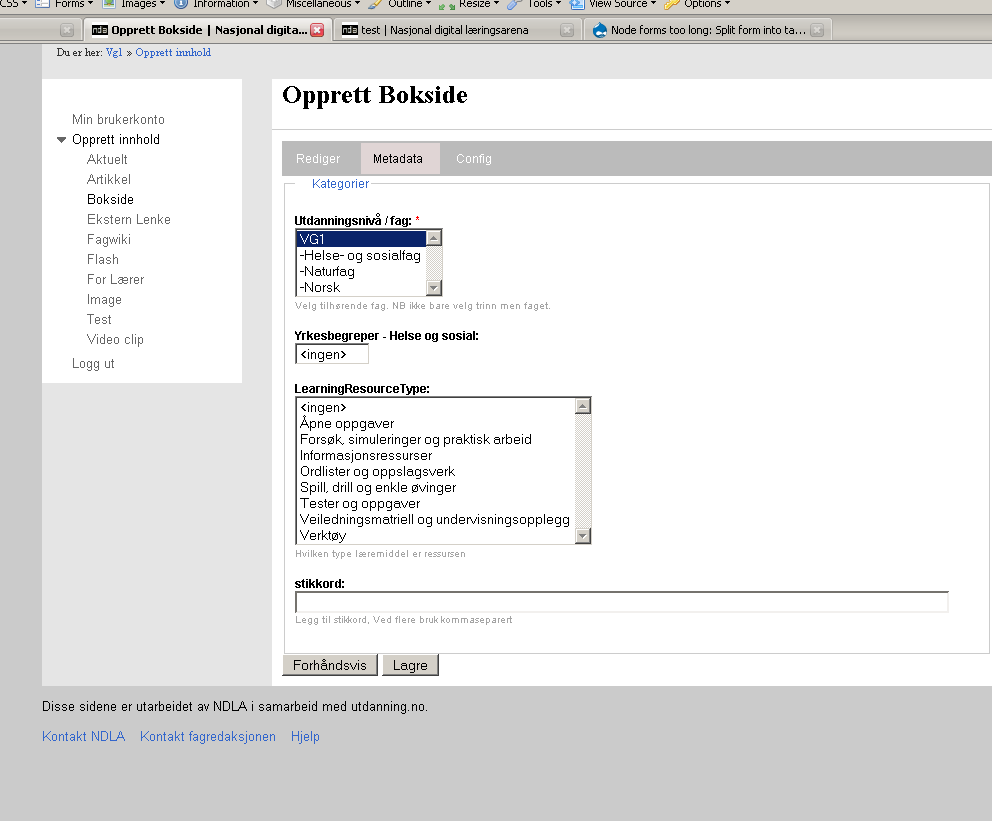Close the 'Opprett Bokside' browser tab
Viewport: 992px width, 821px height.
(x=317, y=30)
